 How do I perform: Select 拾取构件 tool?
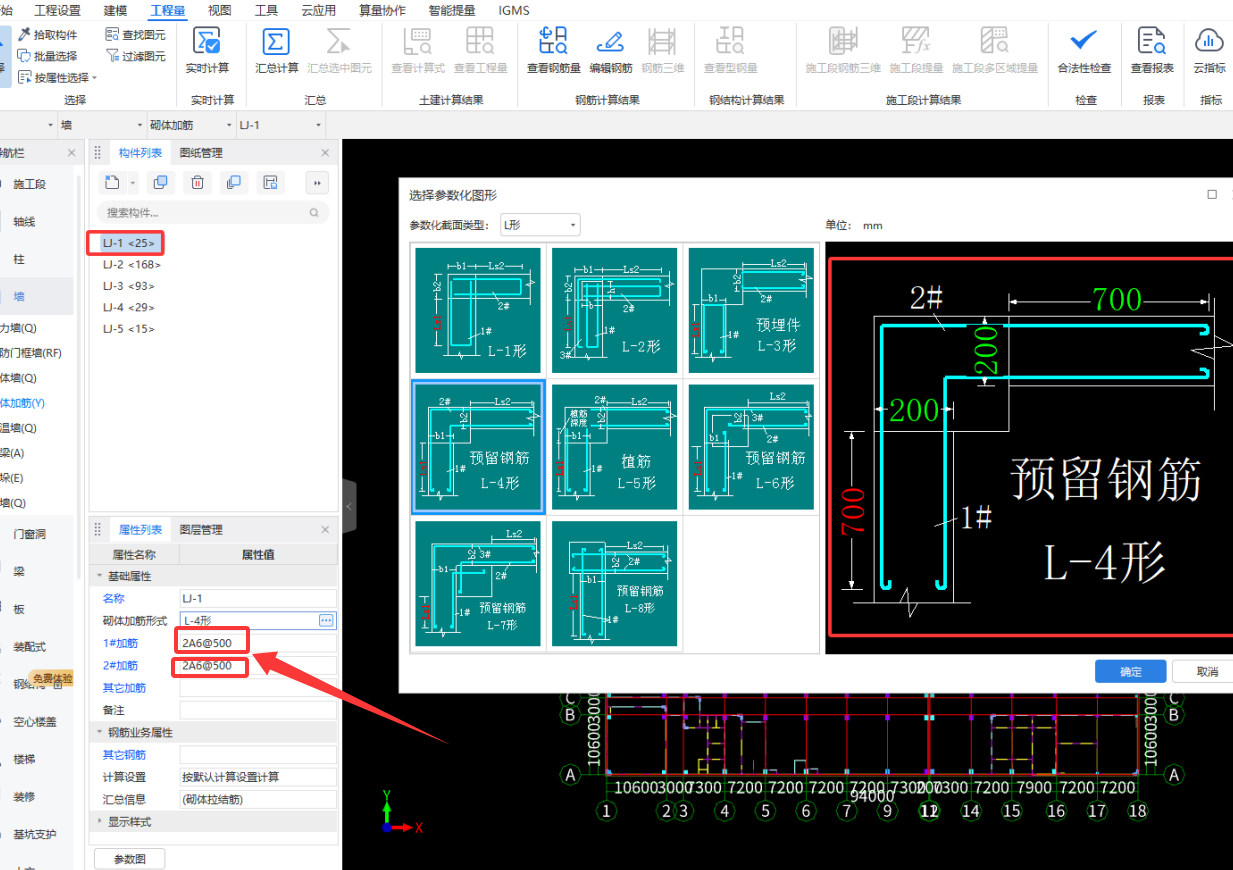[47, 34]
